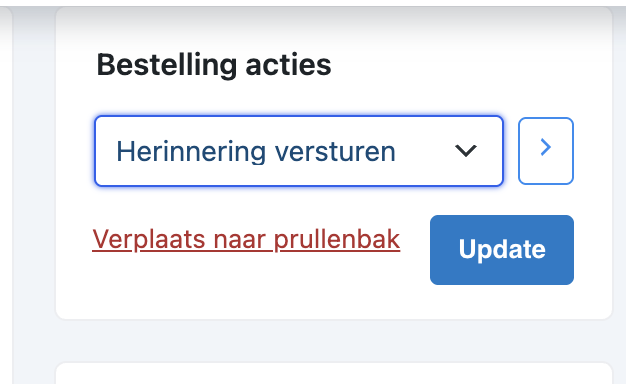Move order via Verplaats naar prullenbak link
The width and height of the screenshot is (626, 384).
(x=246, y=240)
